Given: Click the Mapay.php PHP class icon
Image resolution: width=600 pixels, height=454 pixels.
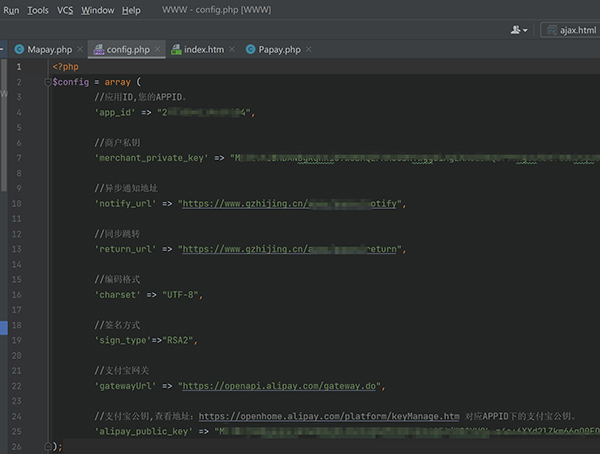Looking at the screenshot, I should [19, 49].
